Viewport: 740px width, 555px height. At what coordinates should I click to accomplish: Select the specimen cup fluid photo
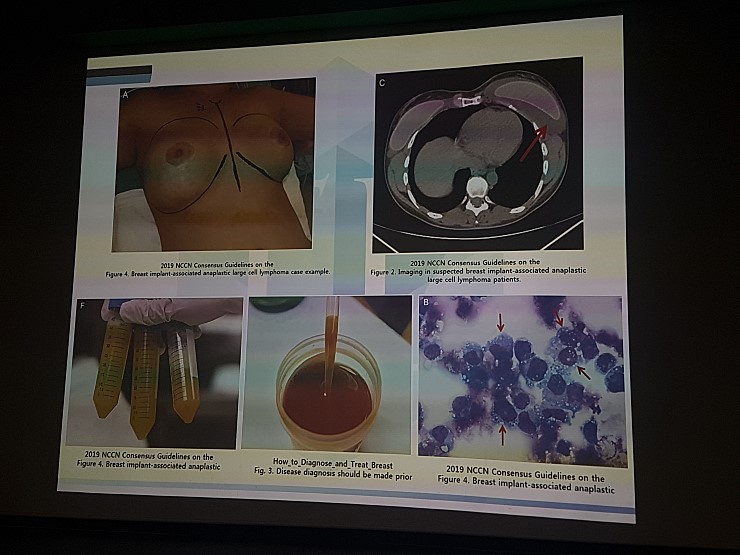tap(329, 375)
